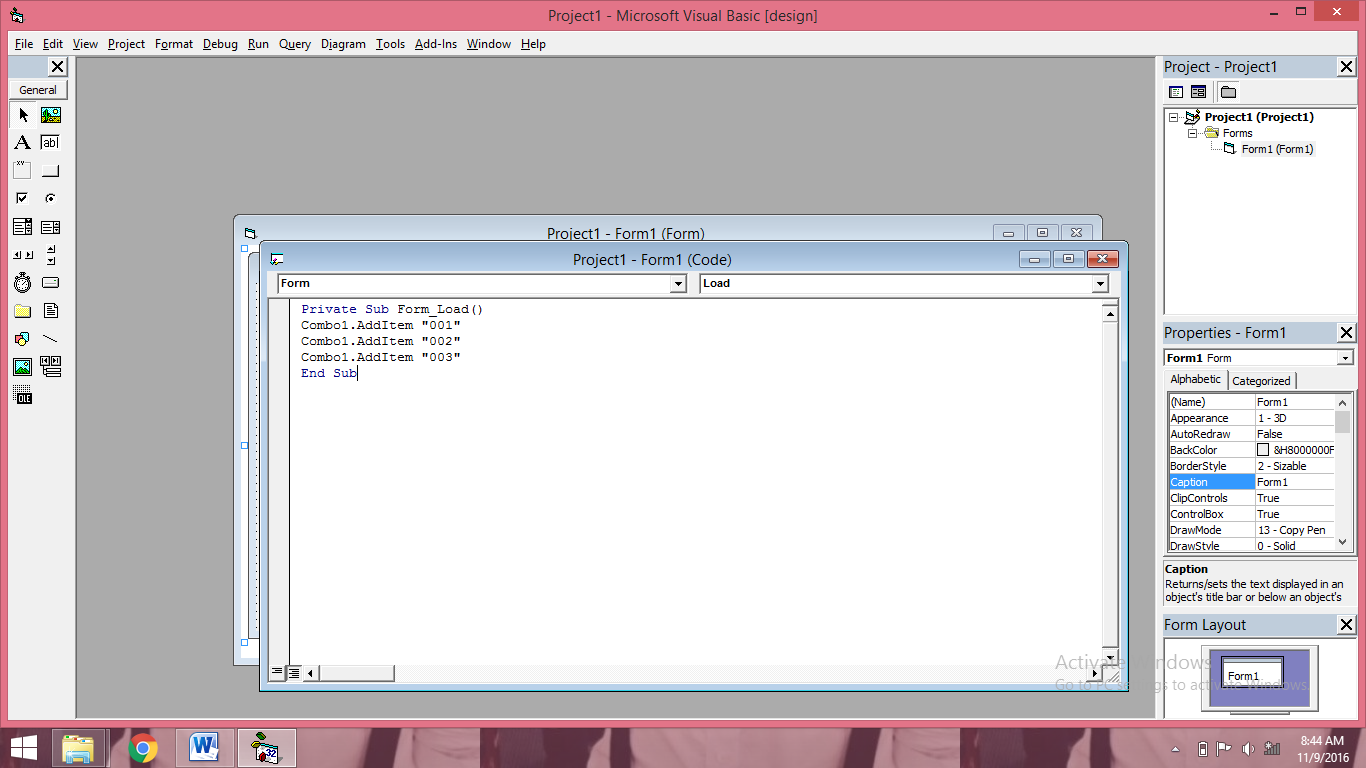The image size is (1366, 768).
Task: Select the FileListBox control tool
Action: [51, 311]
